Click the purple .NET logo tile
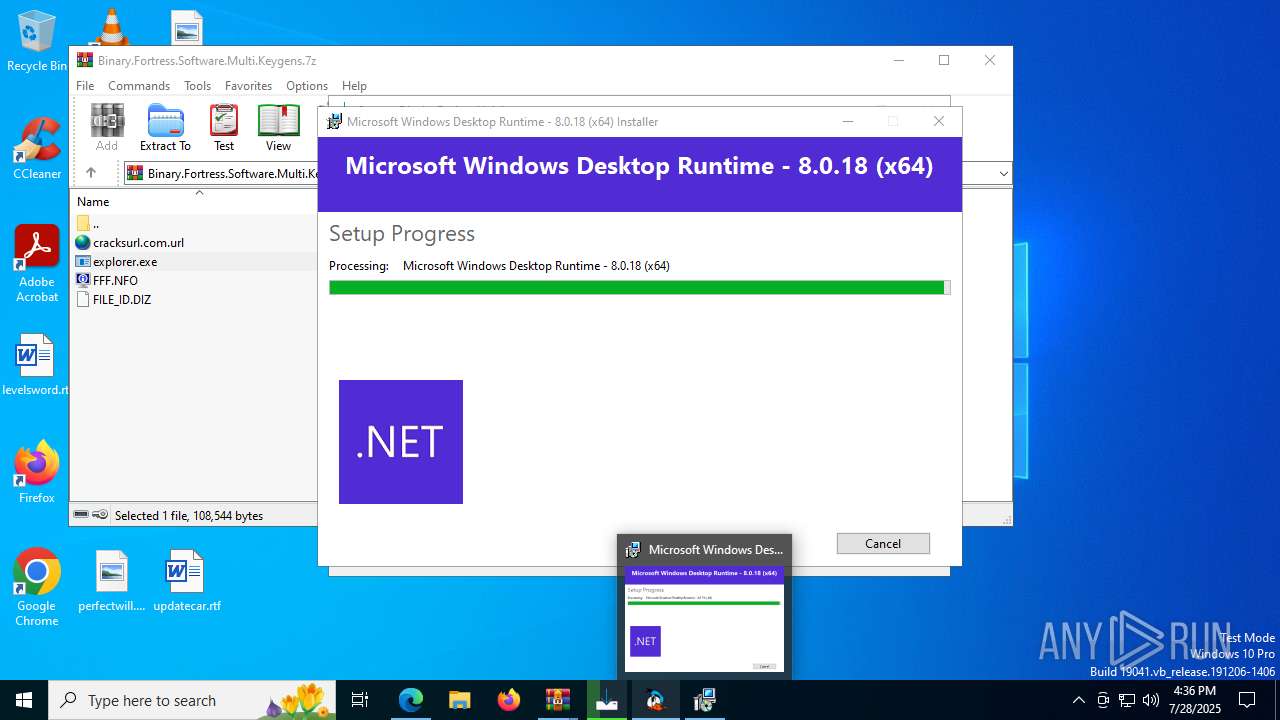The image size is (1280, 720). (x=401, y=442)
